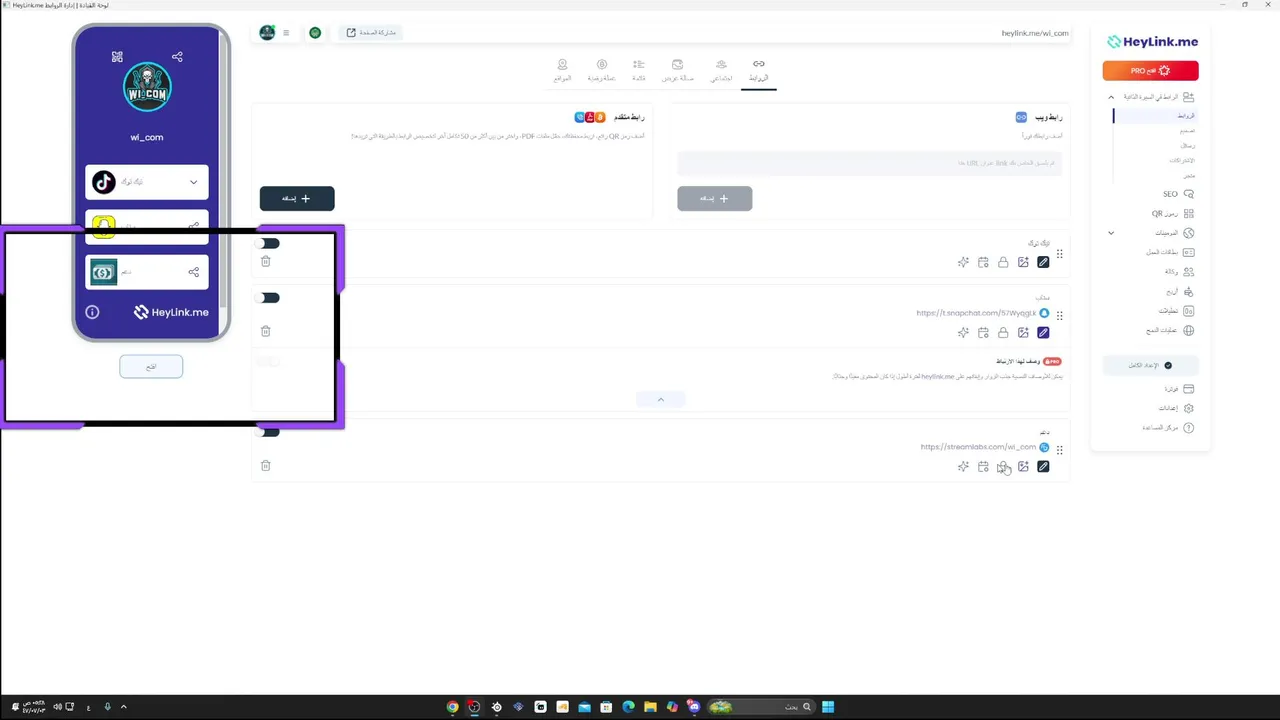
Task: Click the account avatar in top bar
Action: 267,33
